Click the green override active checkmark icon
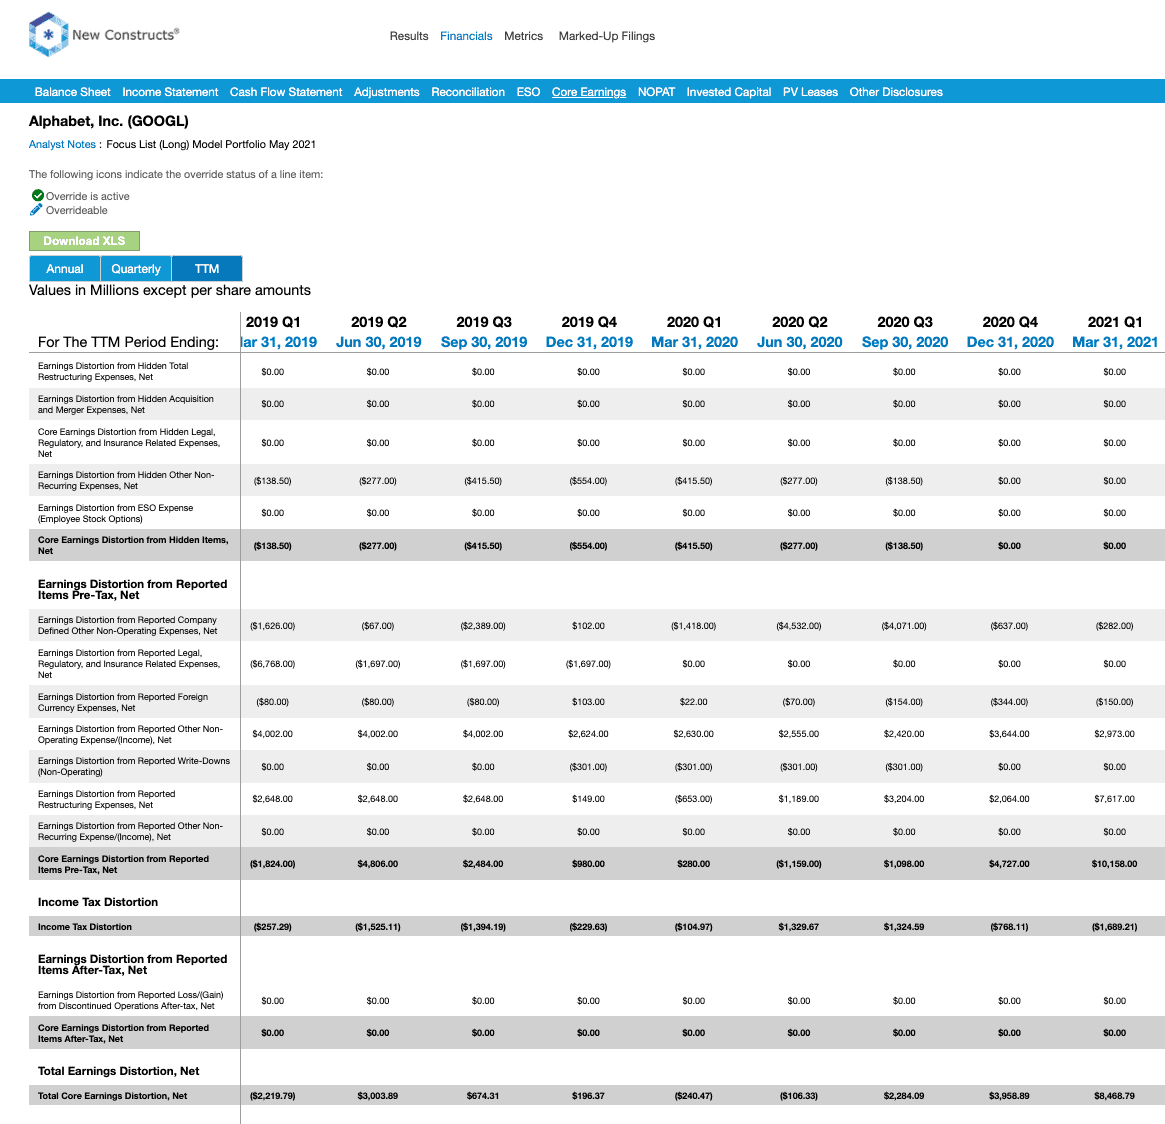 [x=37, y=195]
